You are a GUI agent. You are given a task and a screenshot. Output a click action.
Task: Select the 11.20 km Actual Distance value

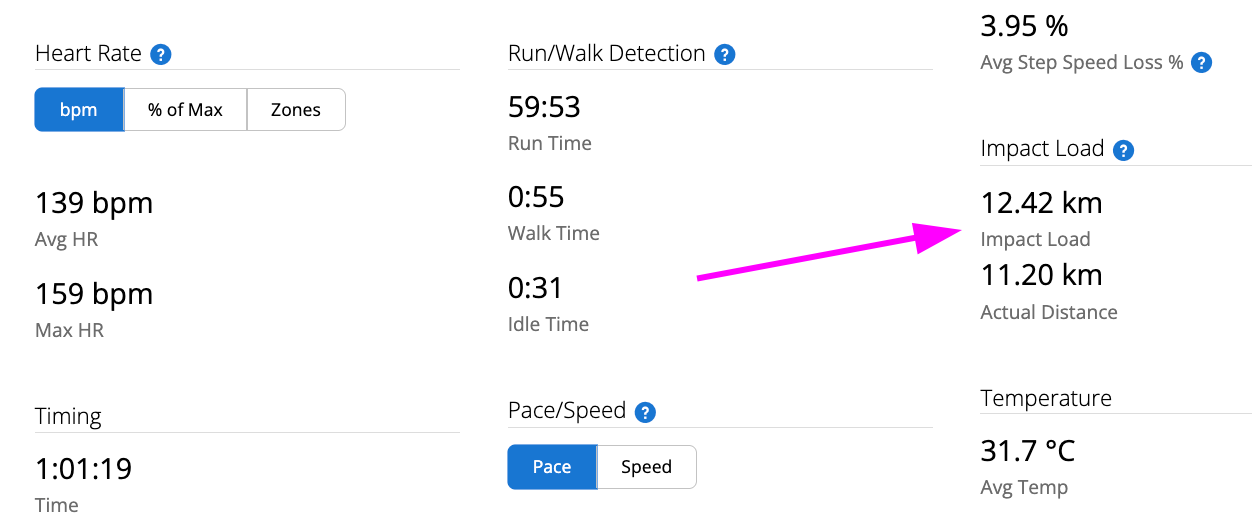point(1041,275)
